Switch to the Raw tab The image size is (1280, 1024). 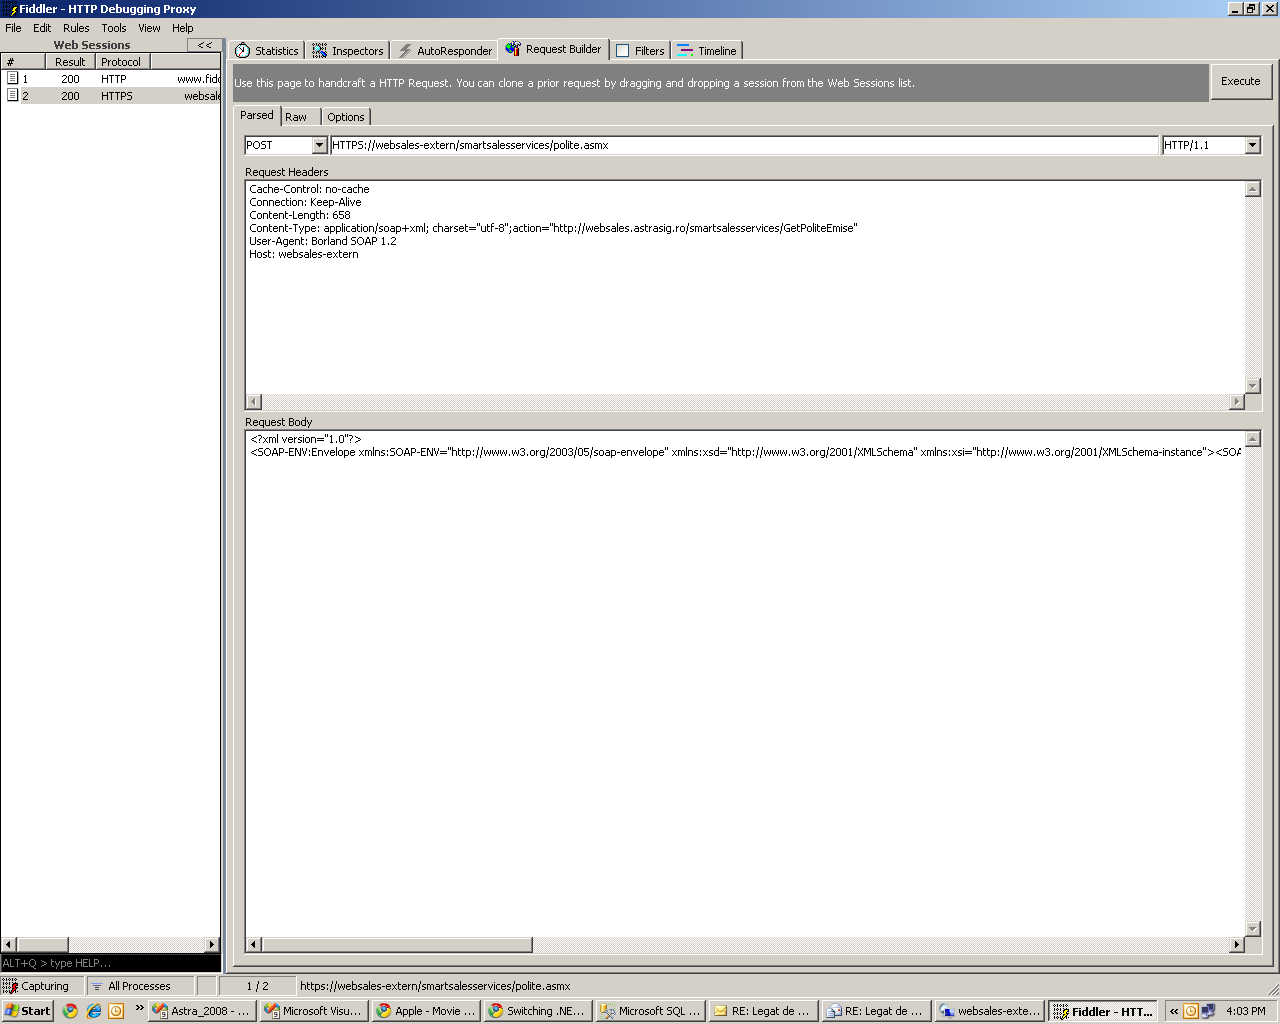click(x=296, y=117)
